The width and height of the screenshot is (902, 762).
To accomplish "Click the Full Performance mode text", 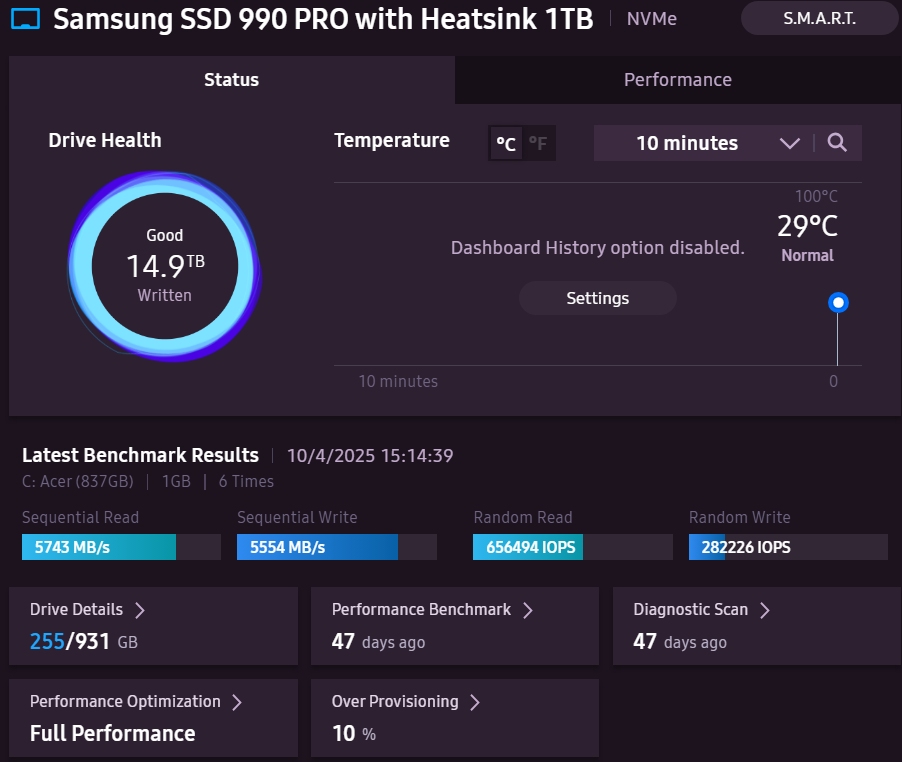I will (113, 733).
